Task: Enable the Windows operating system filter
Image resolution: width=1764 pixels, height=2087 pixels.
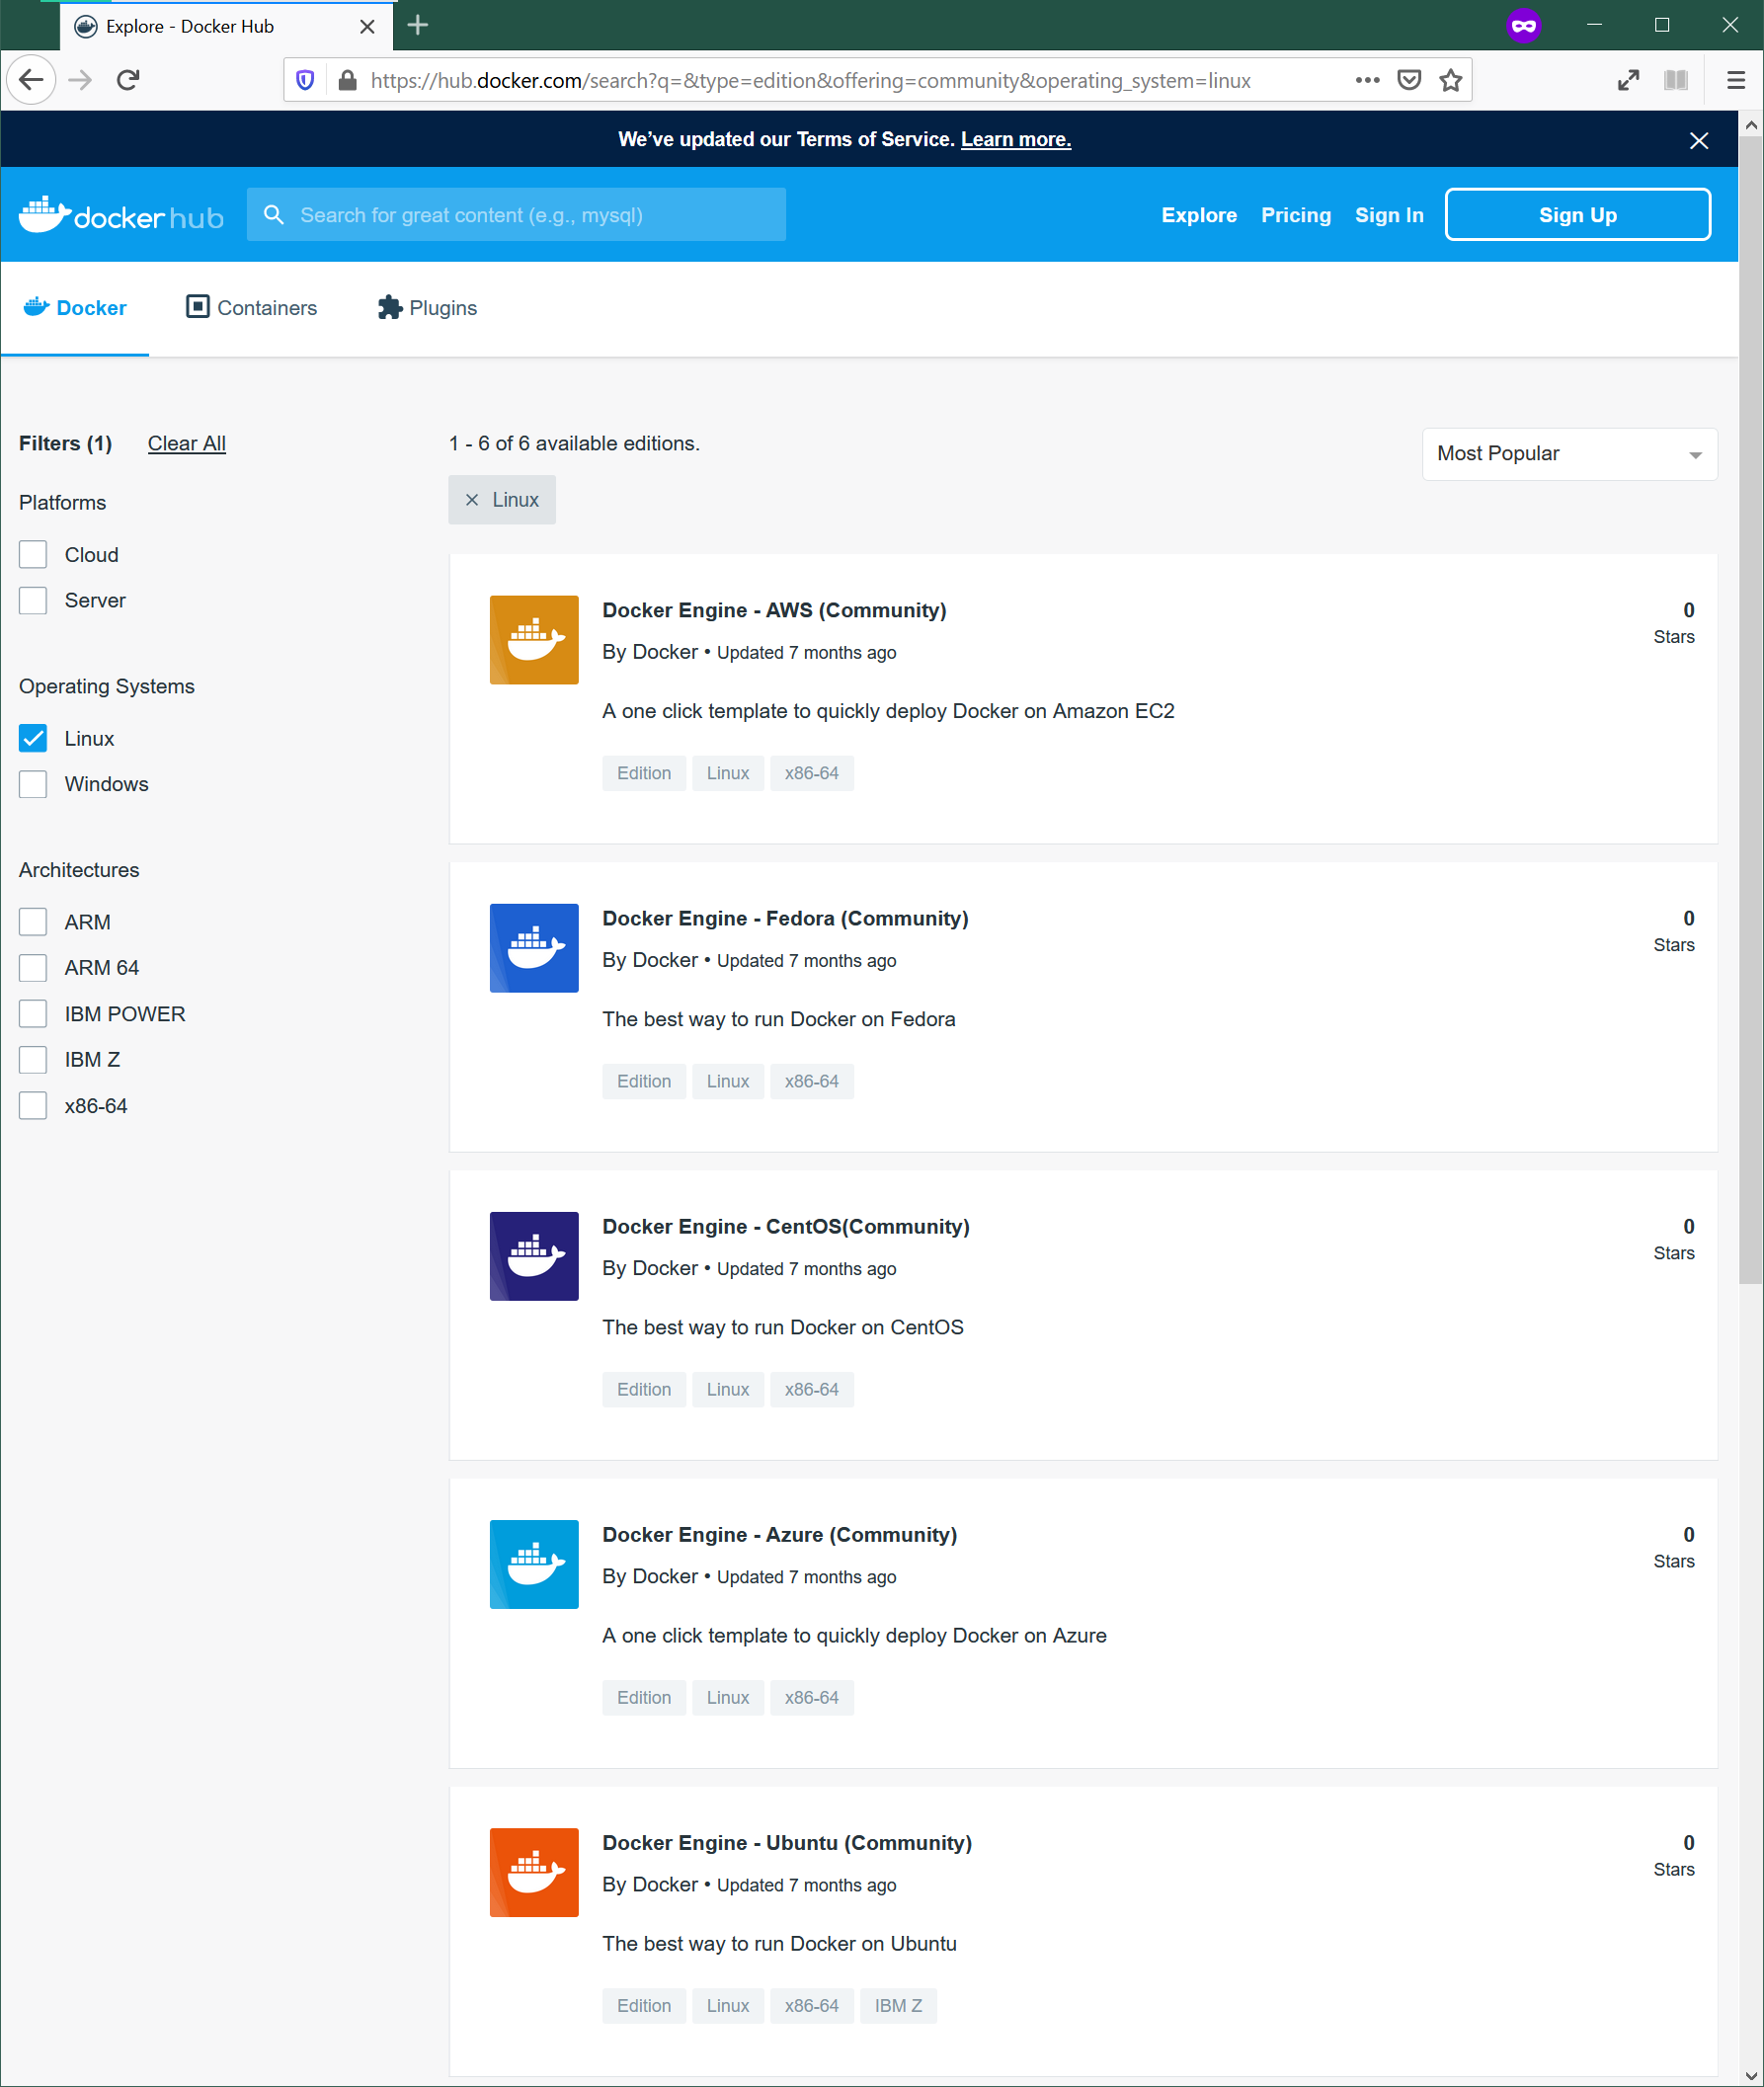Action: (x=32, y=784)
